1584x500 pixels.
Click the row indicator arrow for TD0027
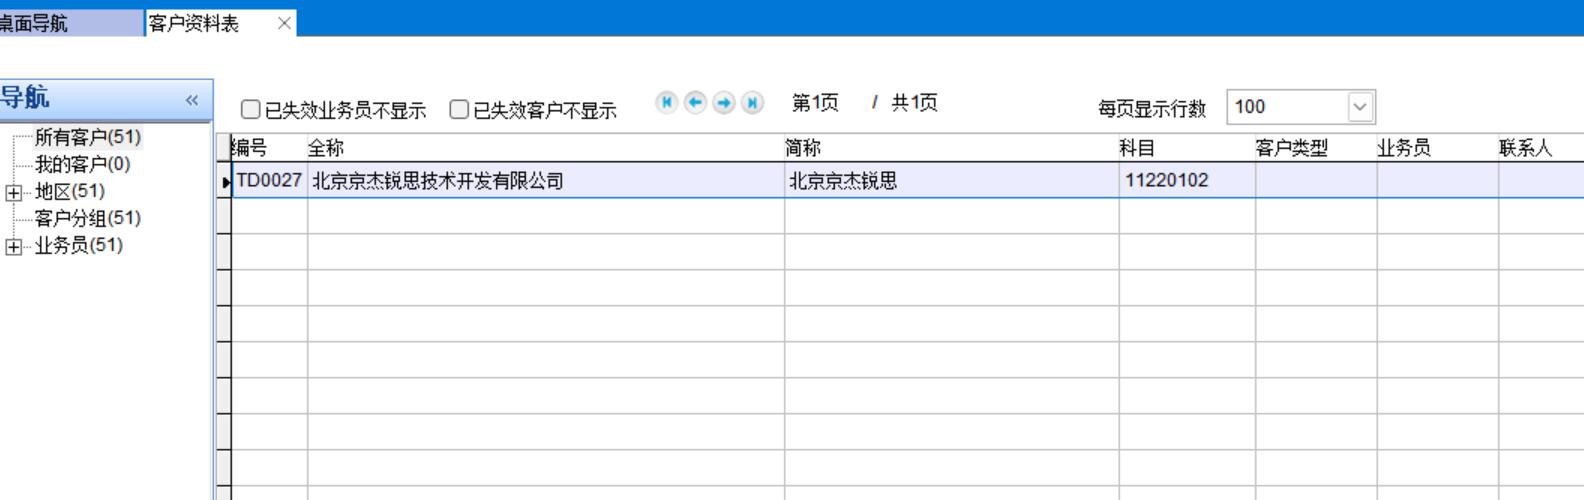(225, 181)
